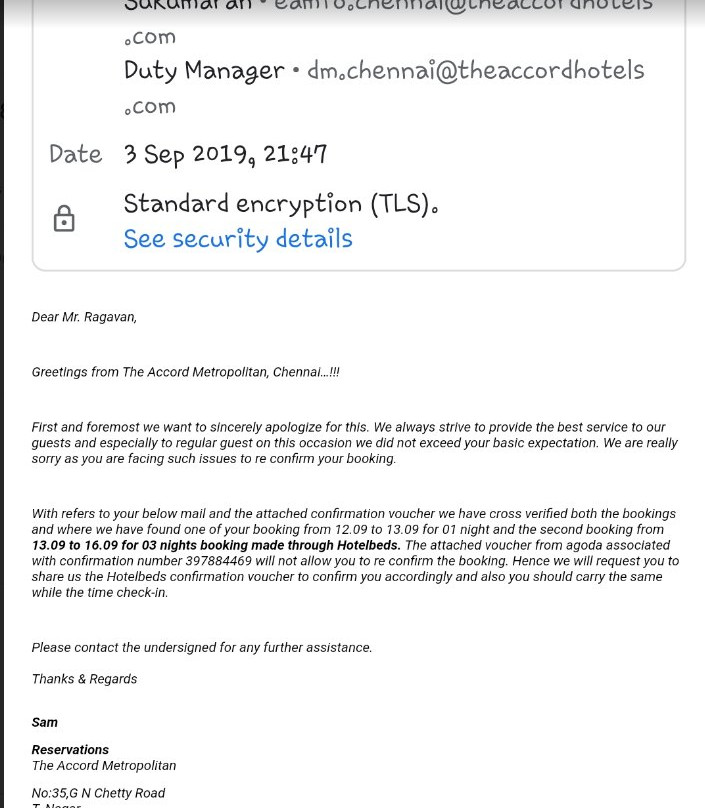
Task: Select the Duty Manager recipient name
Action: click(x=204, y=71)
